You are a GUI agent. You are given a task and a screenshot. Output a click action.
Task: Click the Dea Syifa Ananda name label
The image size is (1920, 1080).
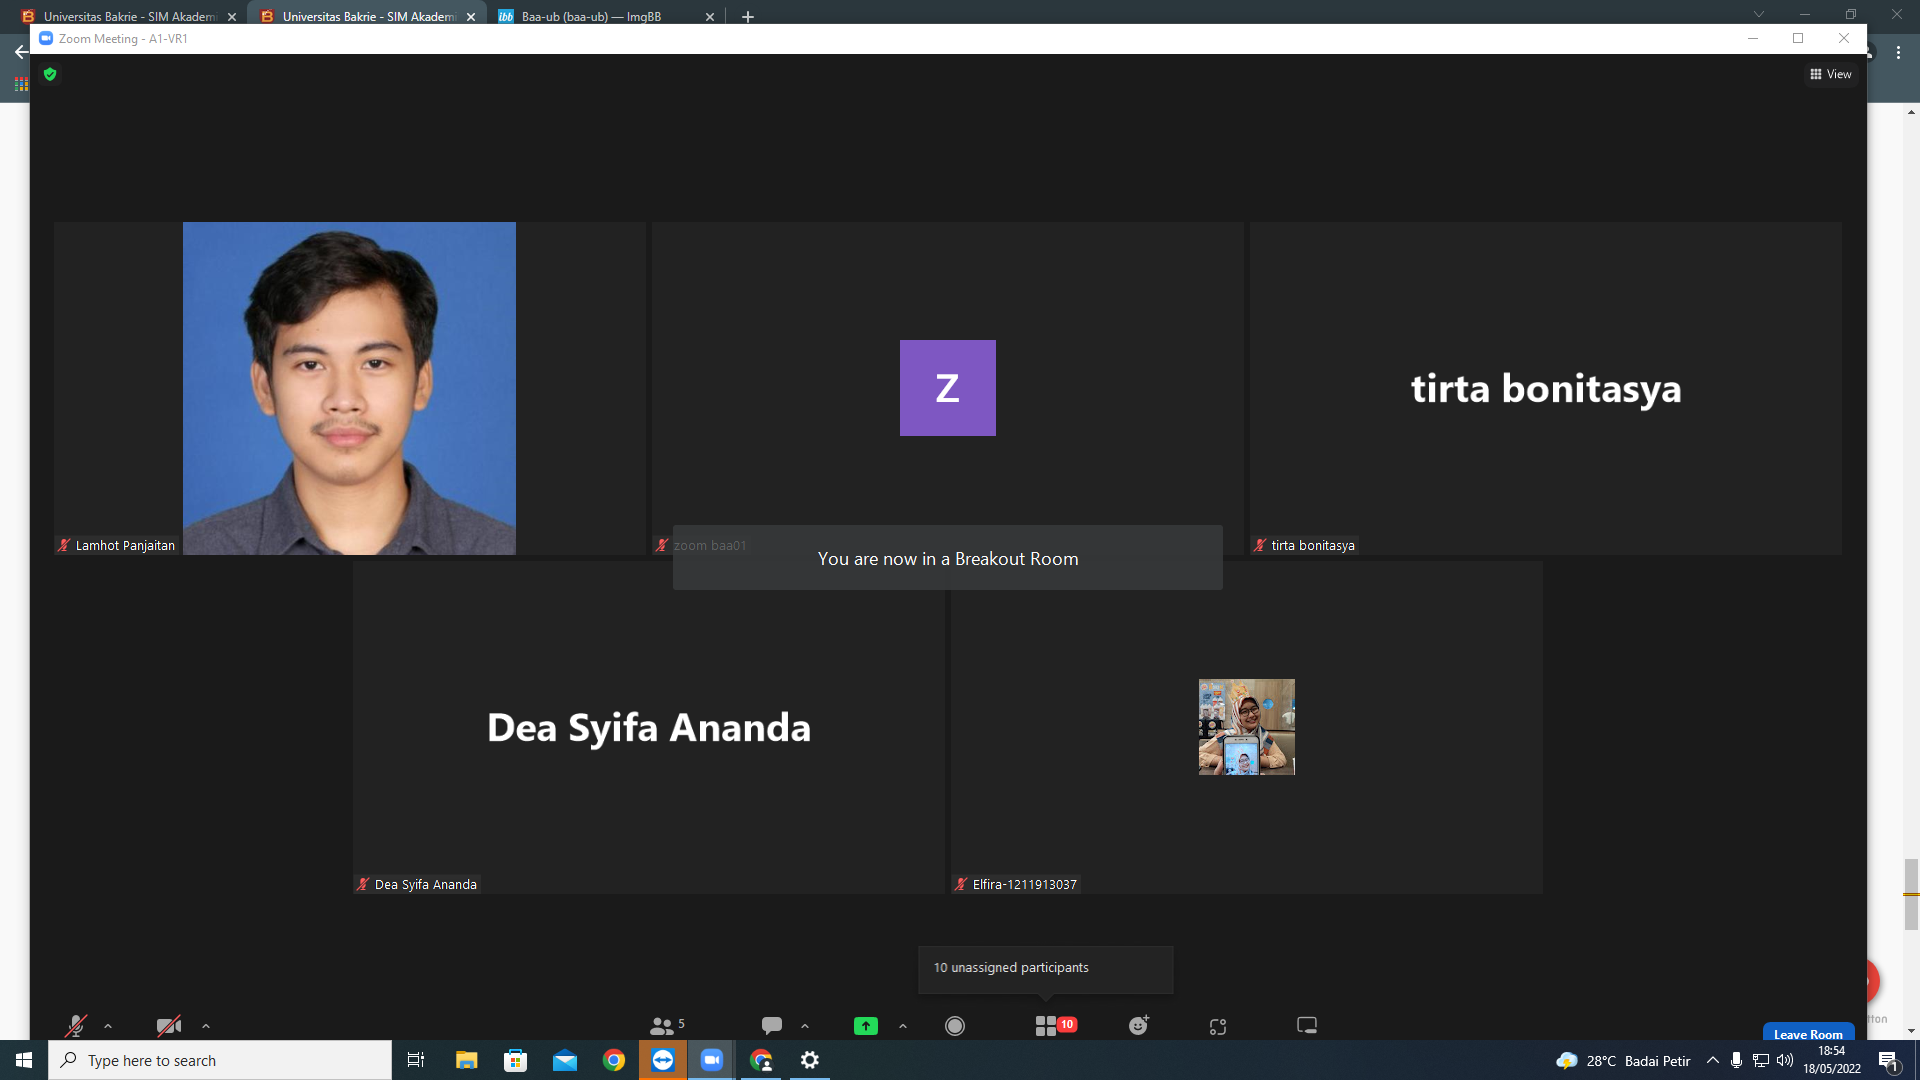(x=425, y=885)
